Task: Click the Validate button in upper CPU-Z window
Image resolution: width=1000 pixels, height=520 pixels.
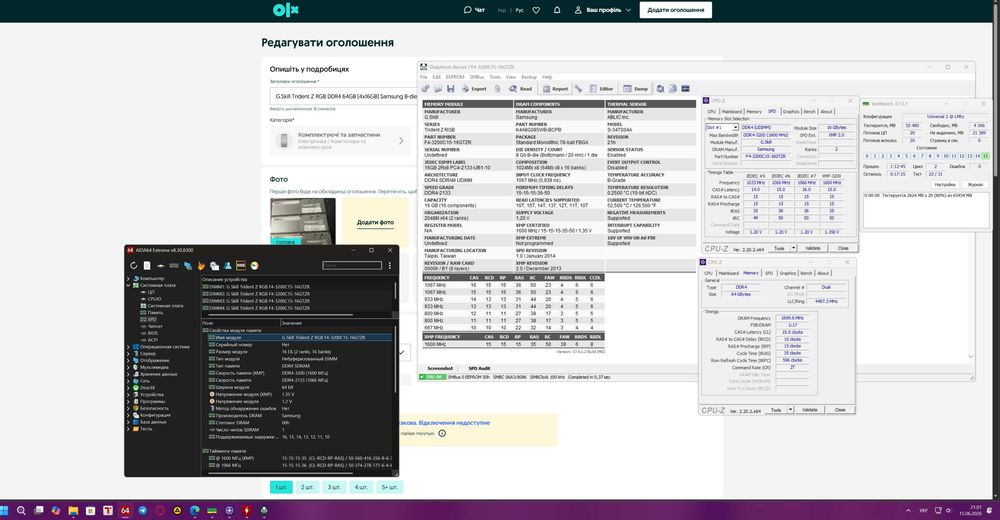Action: tap(812, 248)
